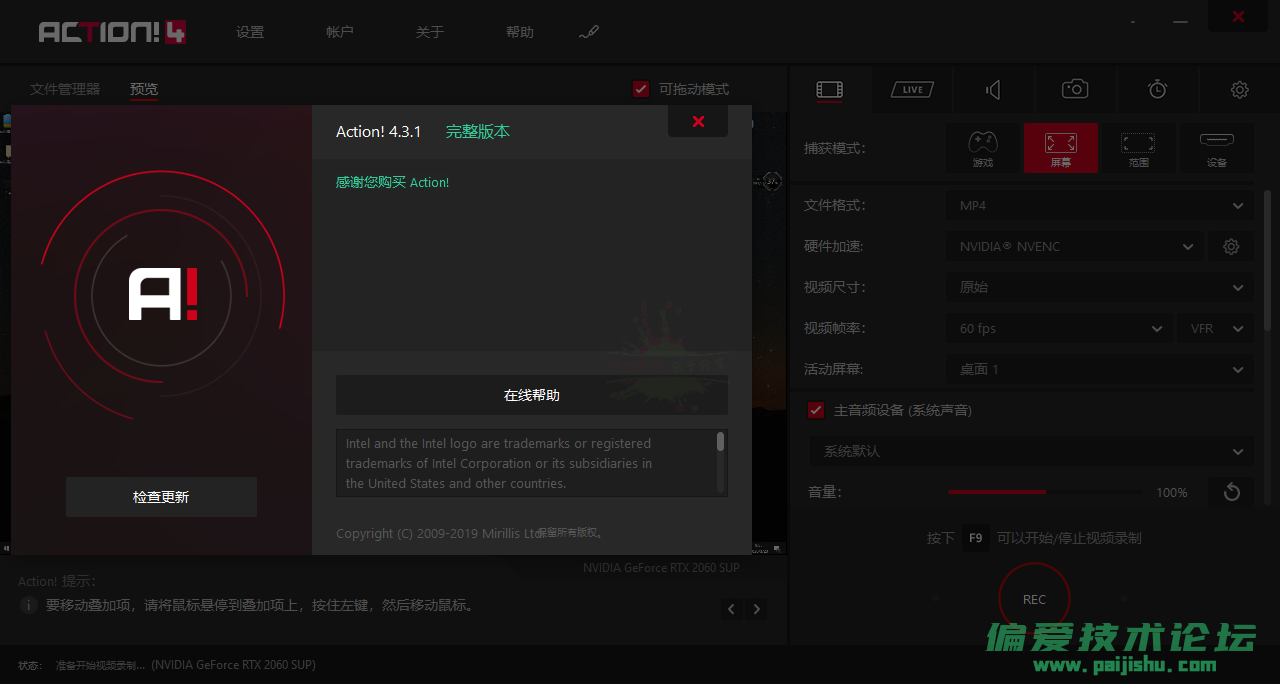Select the game (游戏) capture mode
Image resolution: width=1280 pixels, height=684 pixels.
983,148
